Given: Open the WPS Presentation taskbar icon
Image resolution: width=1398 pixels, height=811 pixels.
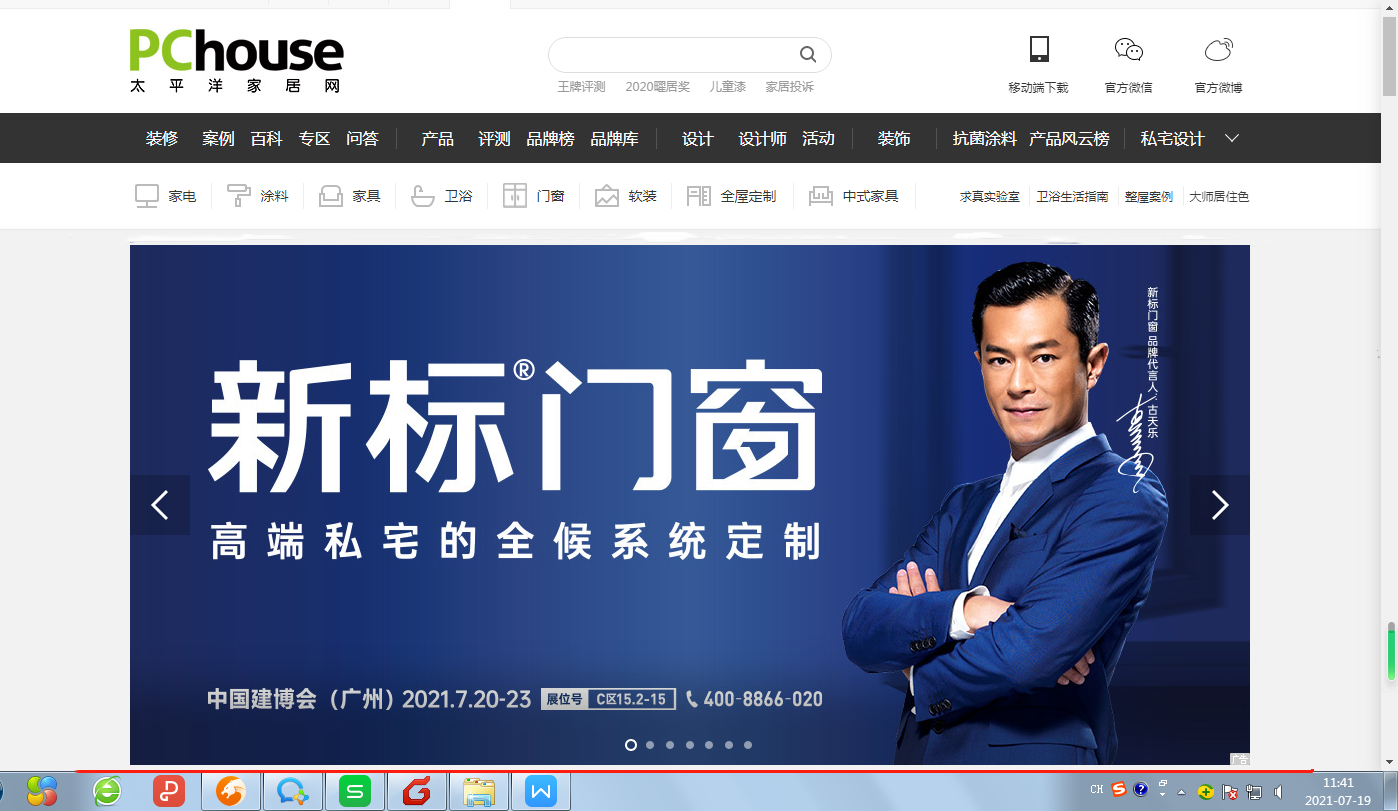Looking at the screenshot, I should click(168, 792).
